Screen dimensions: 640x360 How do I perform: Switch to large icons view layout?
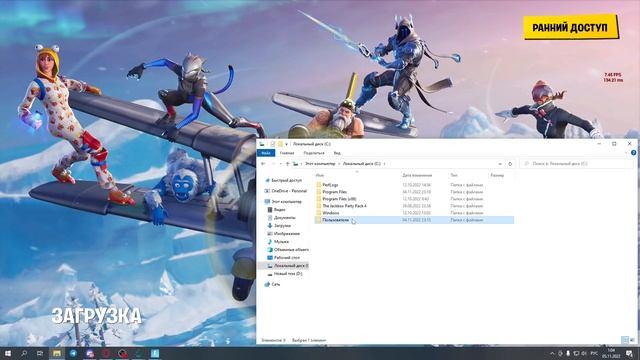click(633, 340)
